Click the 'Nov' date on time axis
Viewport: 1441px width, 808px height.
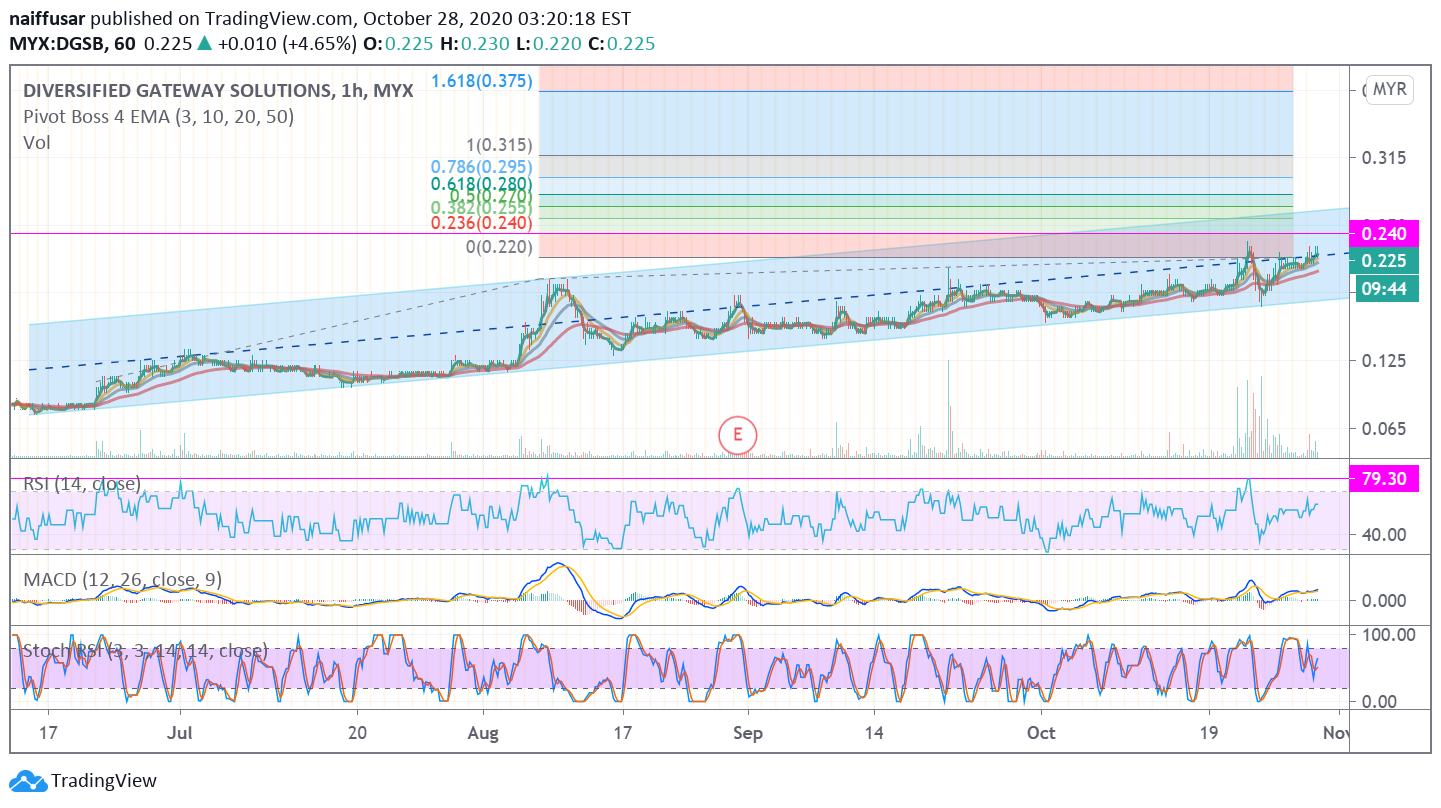pyautogui.click(x=1335, y=732)
